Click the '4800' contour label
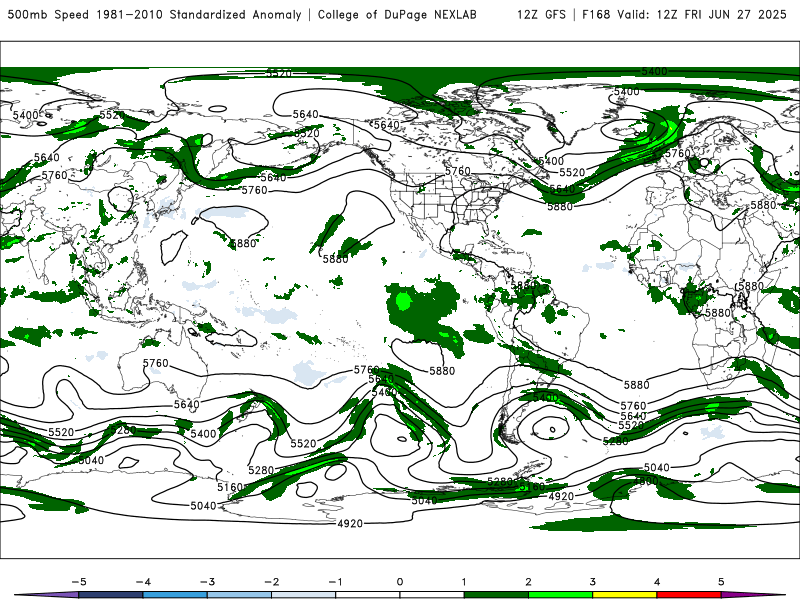800x600 pixels. click(645, 481)
